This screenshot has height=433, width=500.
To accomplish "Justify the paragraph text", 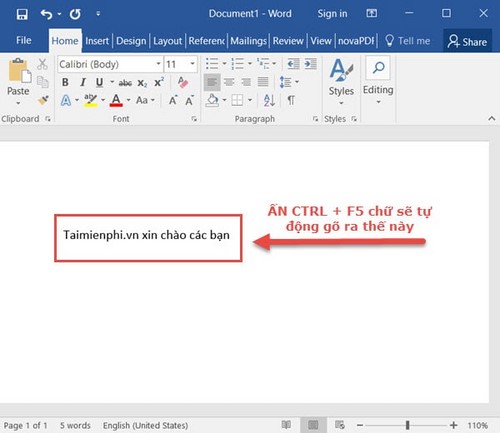I will pos(263,82).
